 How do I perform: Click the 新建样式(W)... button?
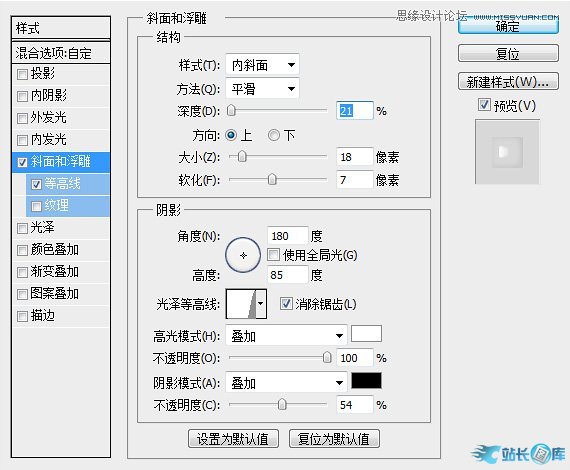pyautogui.click(x=508, y=81)
